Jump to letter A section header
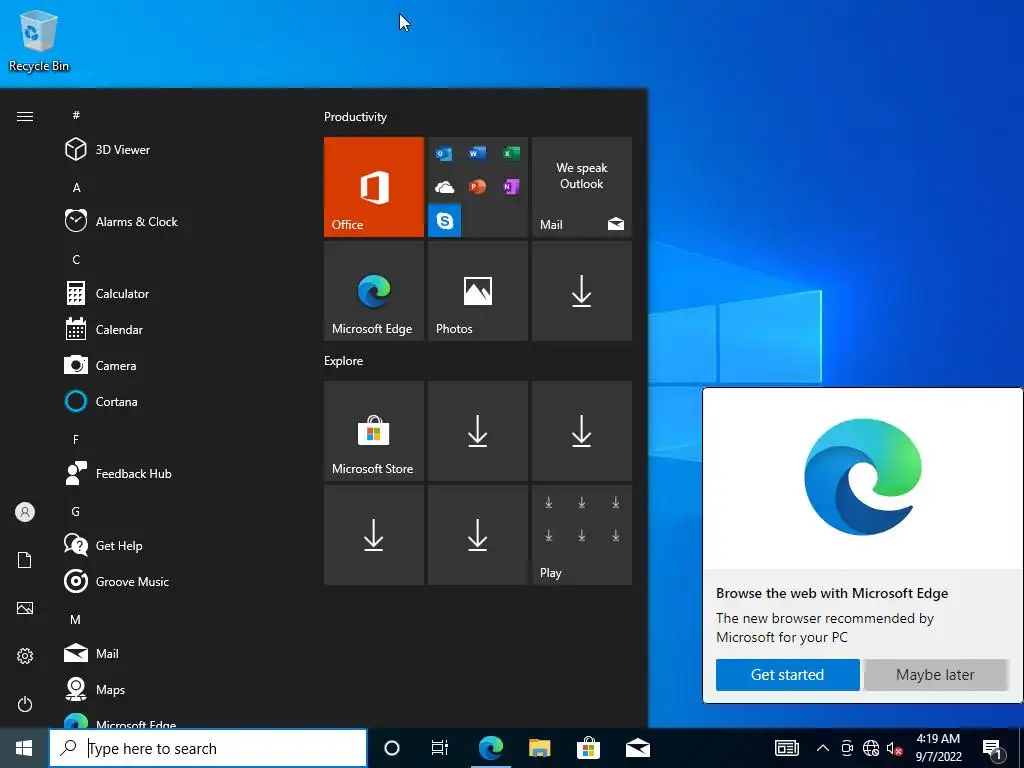 tap(76, 187)
